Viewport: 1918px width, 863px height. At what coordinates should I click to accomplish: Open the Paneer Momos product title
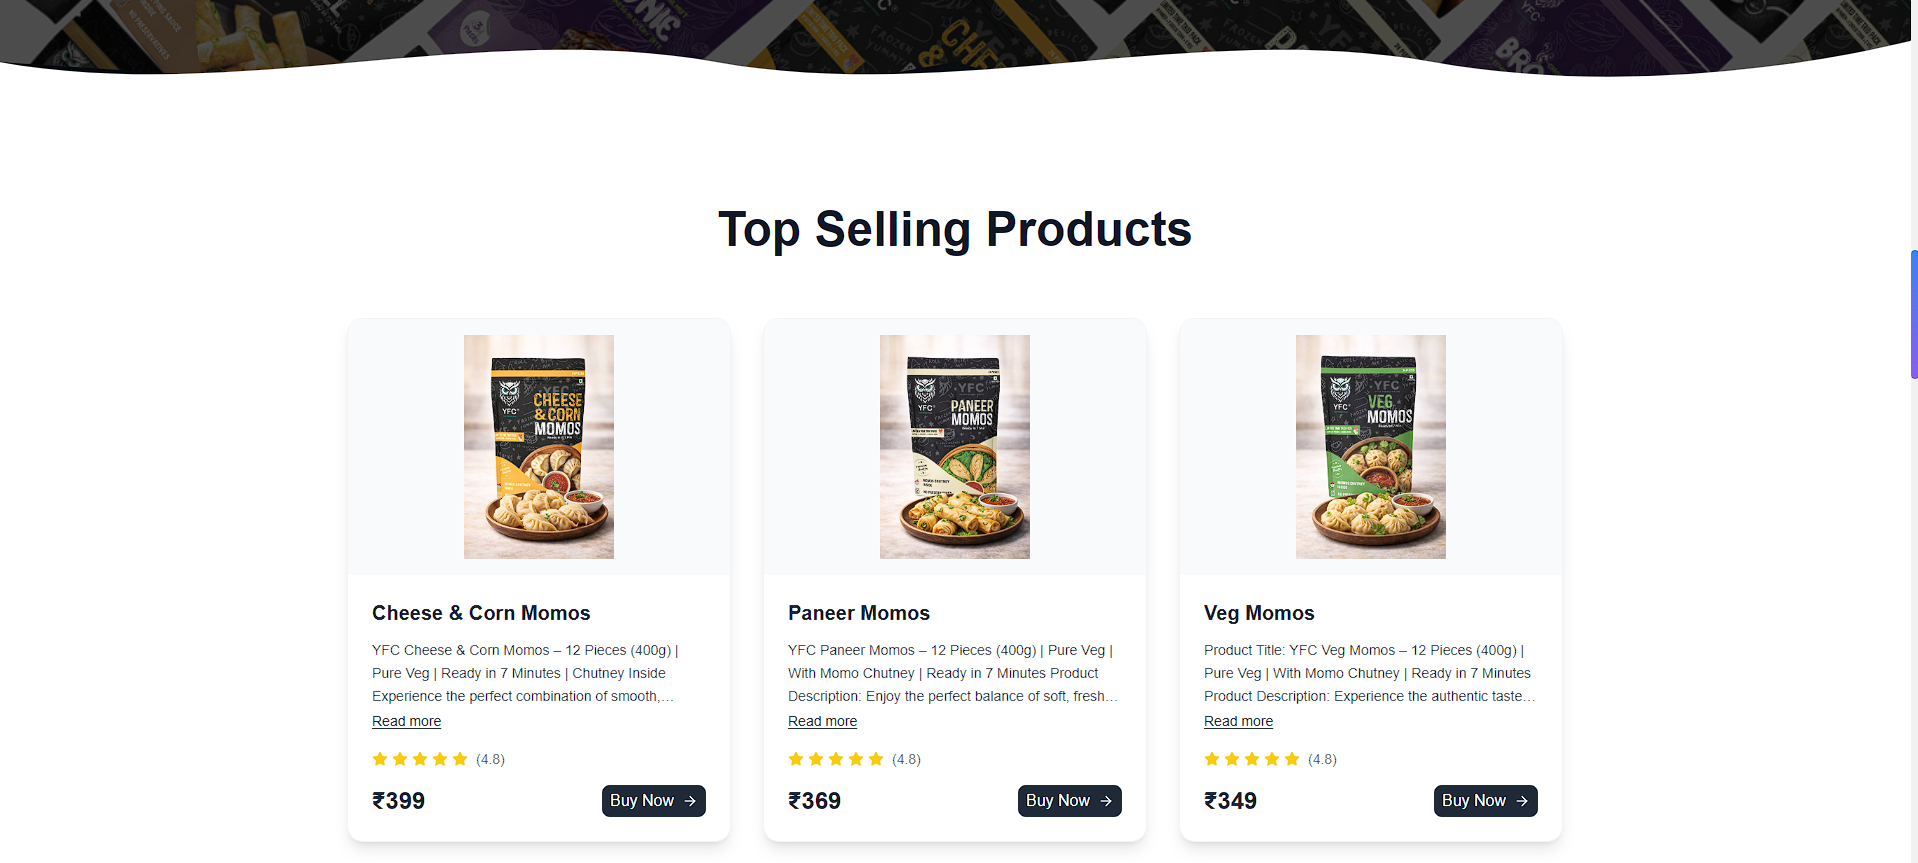pos(858,613)
